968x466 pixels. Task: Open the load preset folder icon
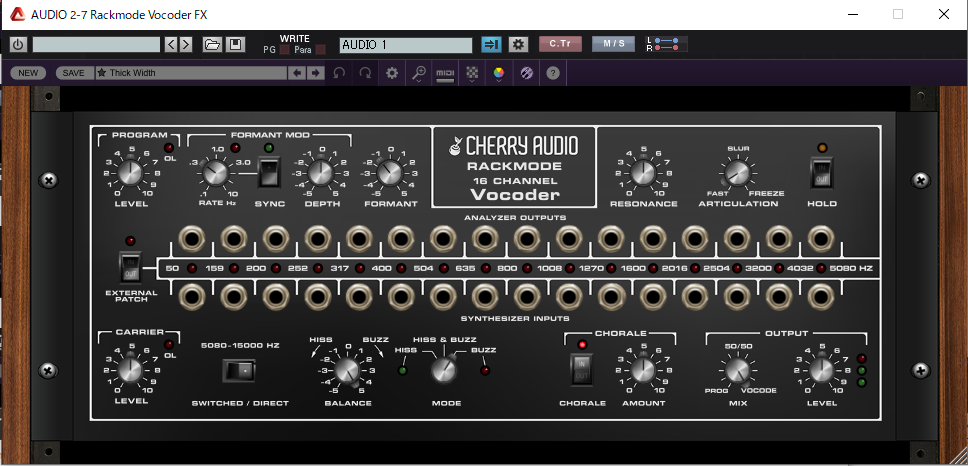[x=212, y=44]
